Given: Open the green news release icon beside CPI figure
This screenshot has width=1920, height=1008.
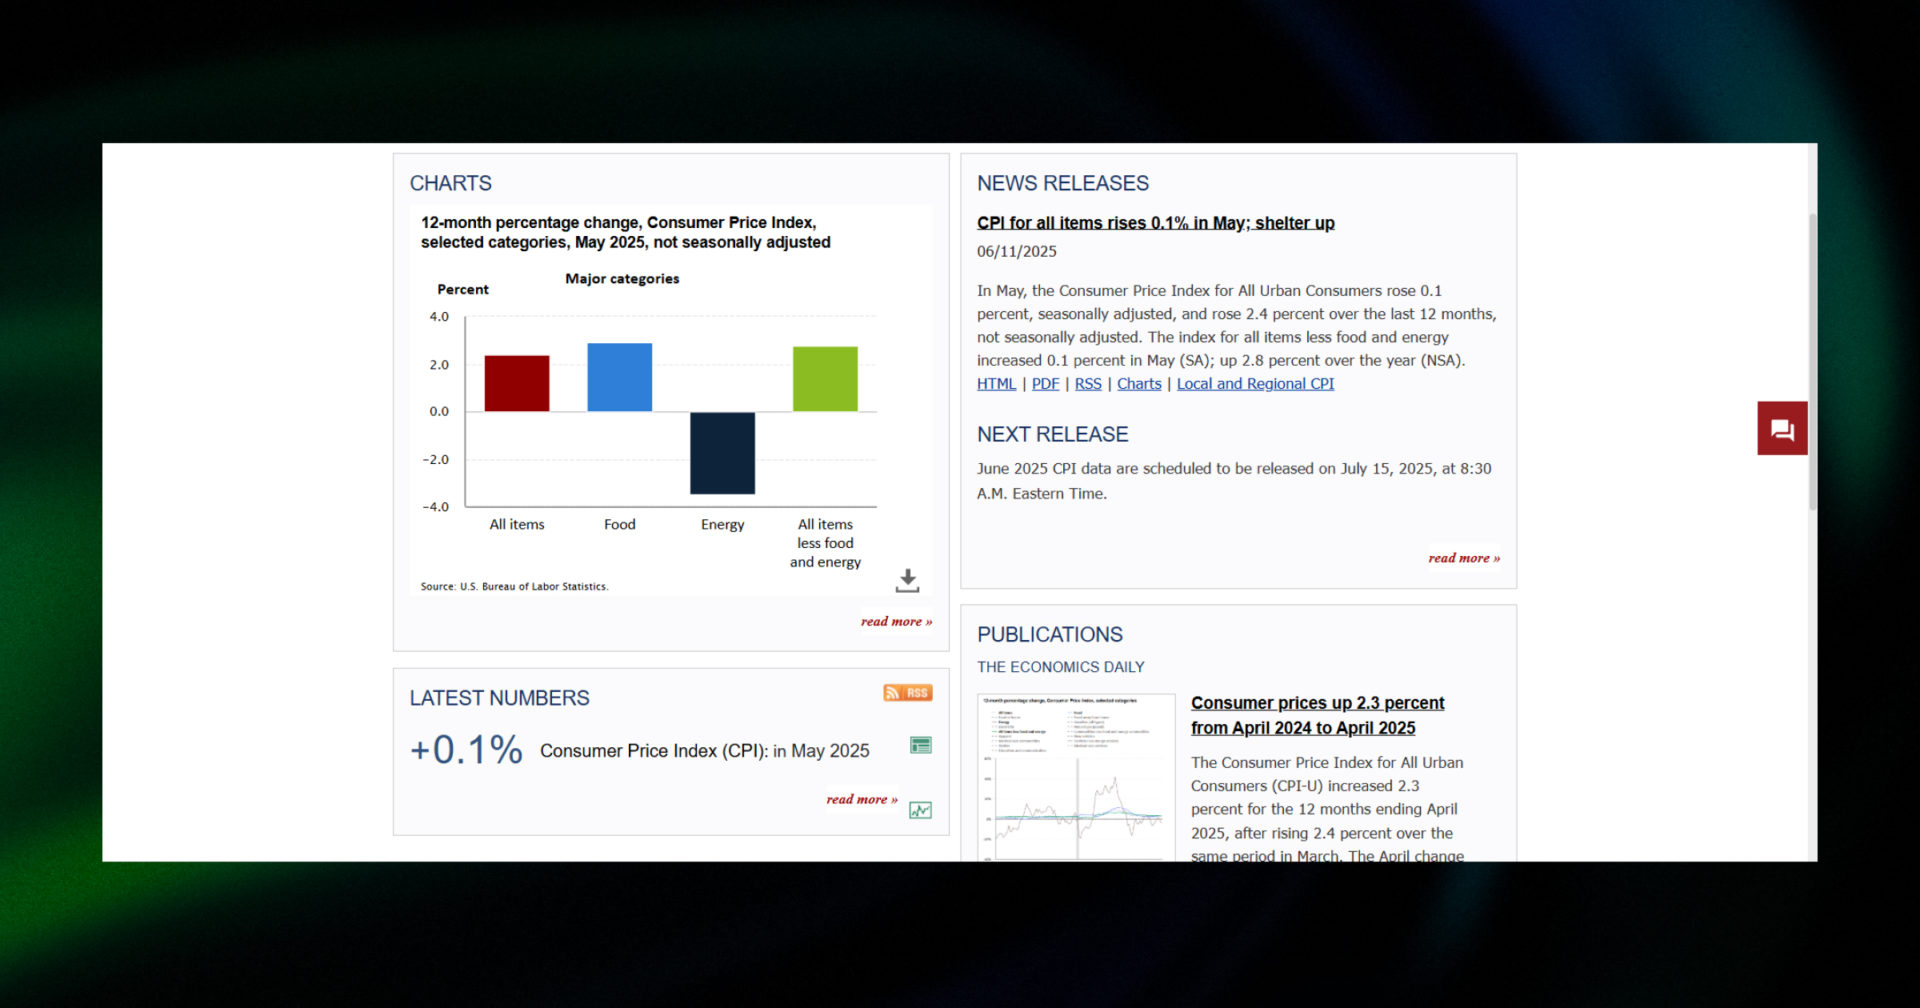Looking at the screenshot, I should pos(920,745).
